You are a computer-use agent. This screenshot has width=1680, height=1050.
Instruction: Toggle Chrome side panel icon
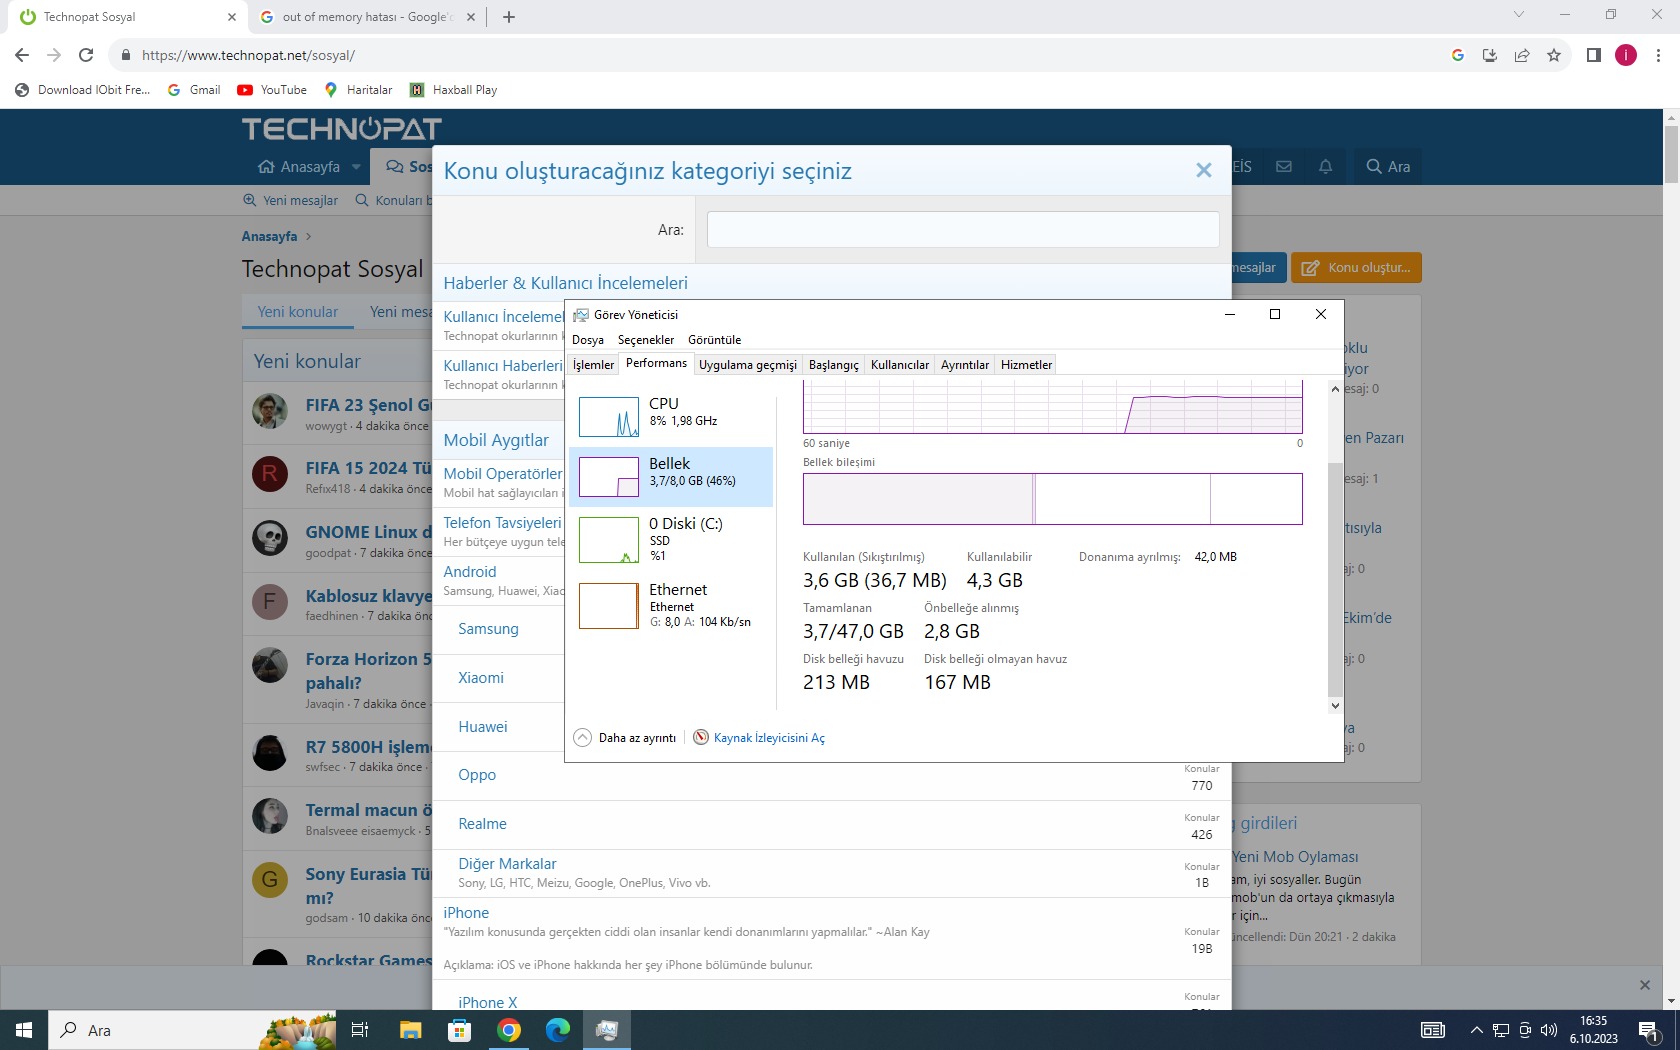coord(1594,56)
